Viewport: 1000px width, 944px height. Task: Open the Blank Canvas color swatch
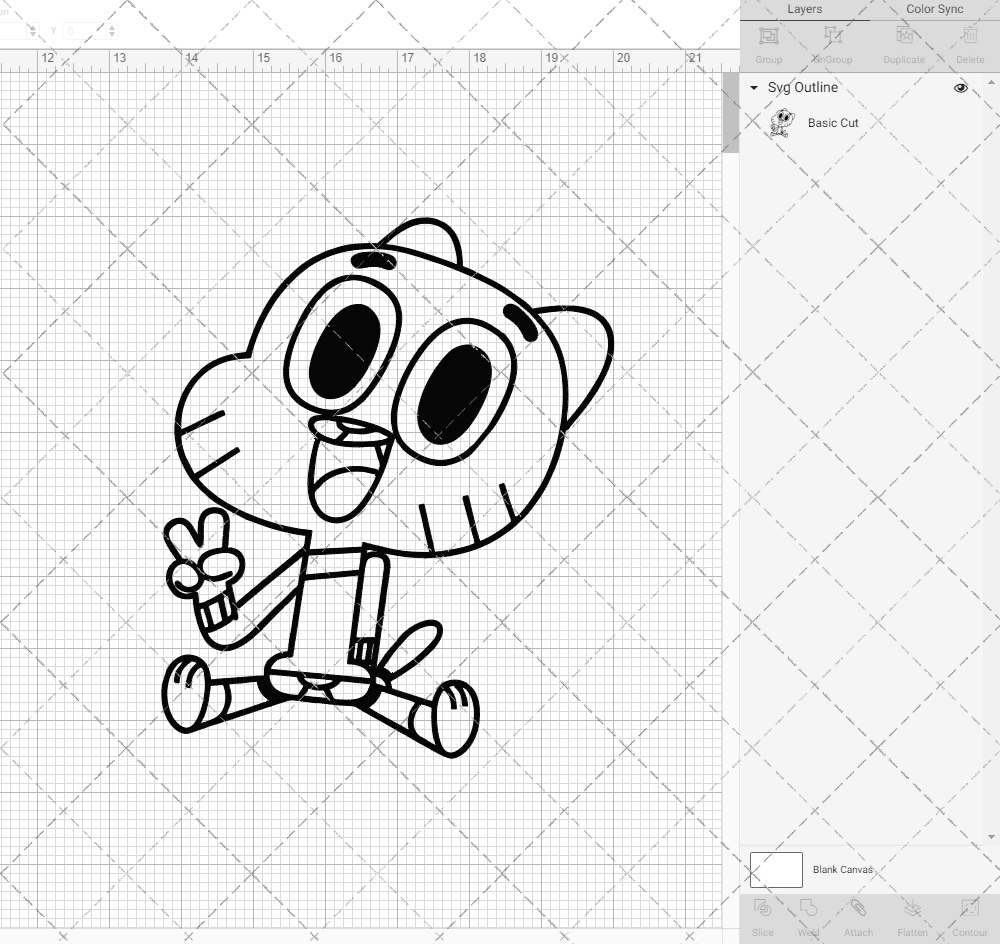[775, 869]
